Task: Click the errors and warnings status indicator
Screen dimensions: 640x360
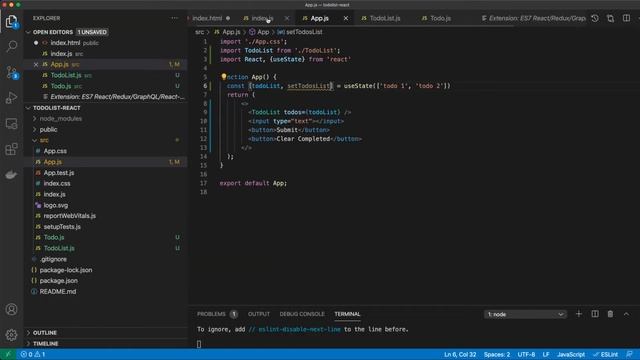Action: coord(33,354)
